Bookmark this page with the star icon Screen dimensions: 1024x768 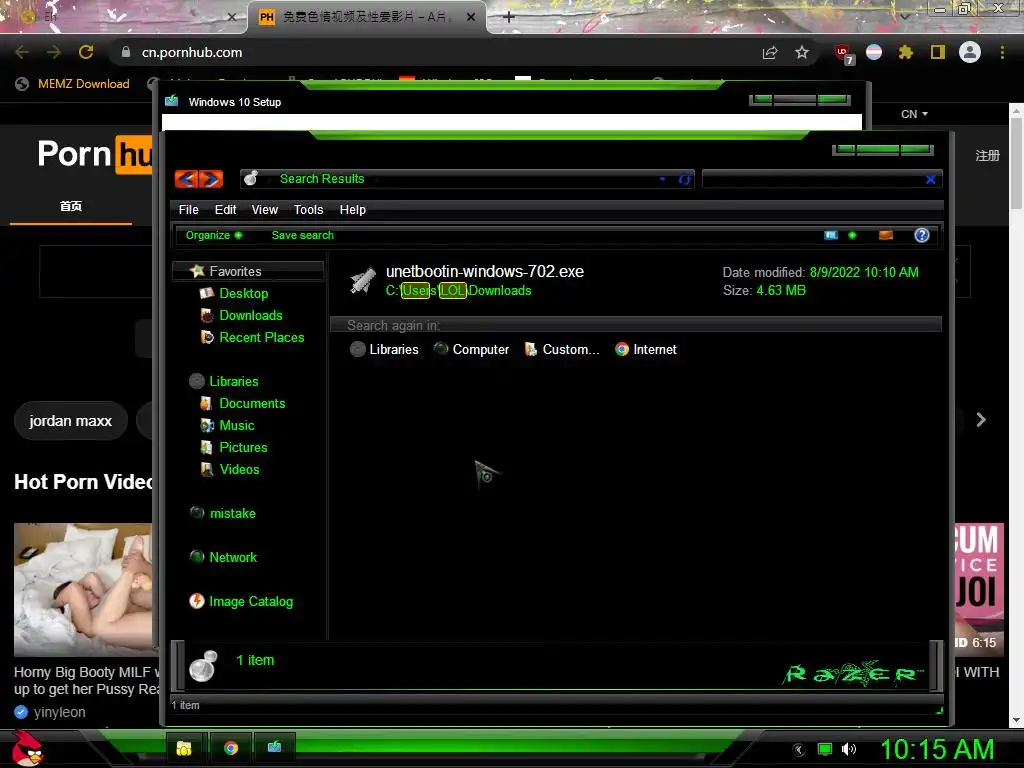tap(802, 52)
